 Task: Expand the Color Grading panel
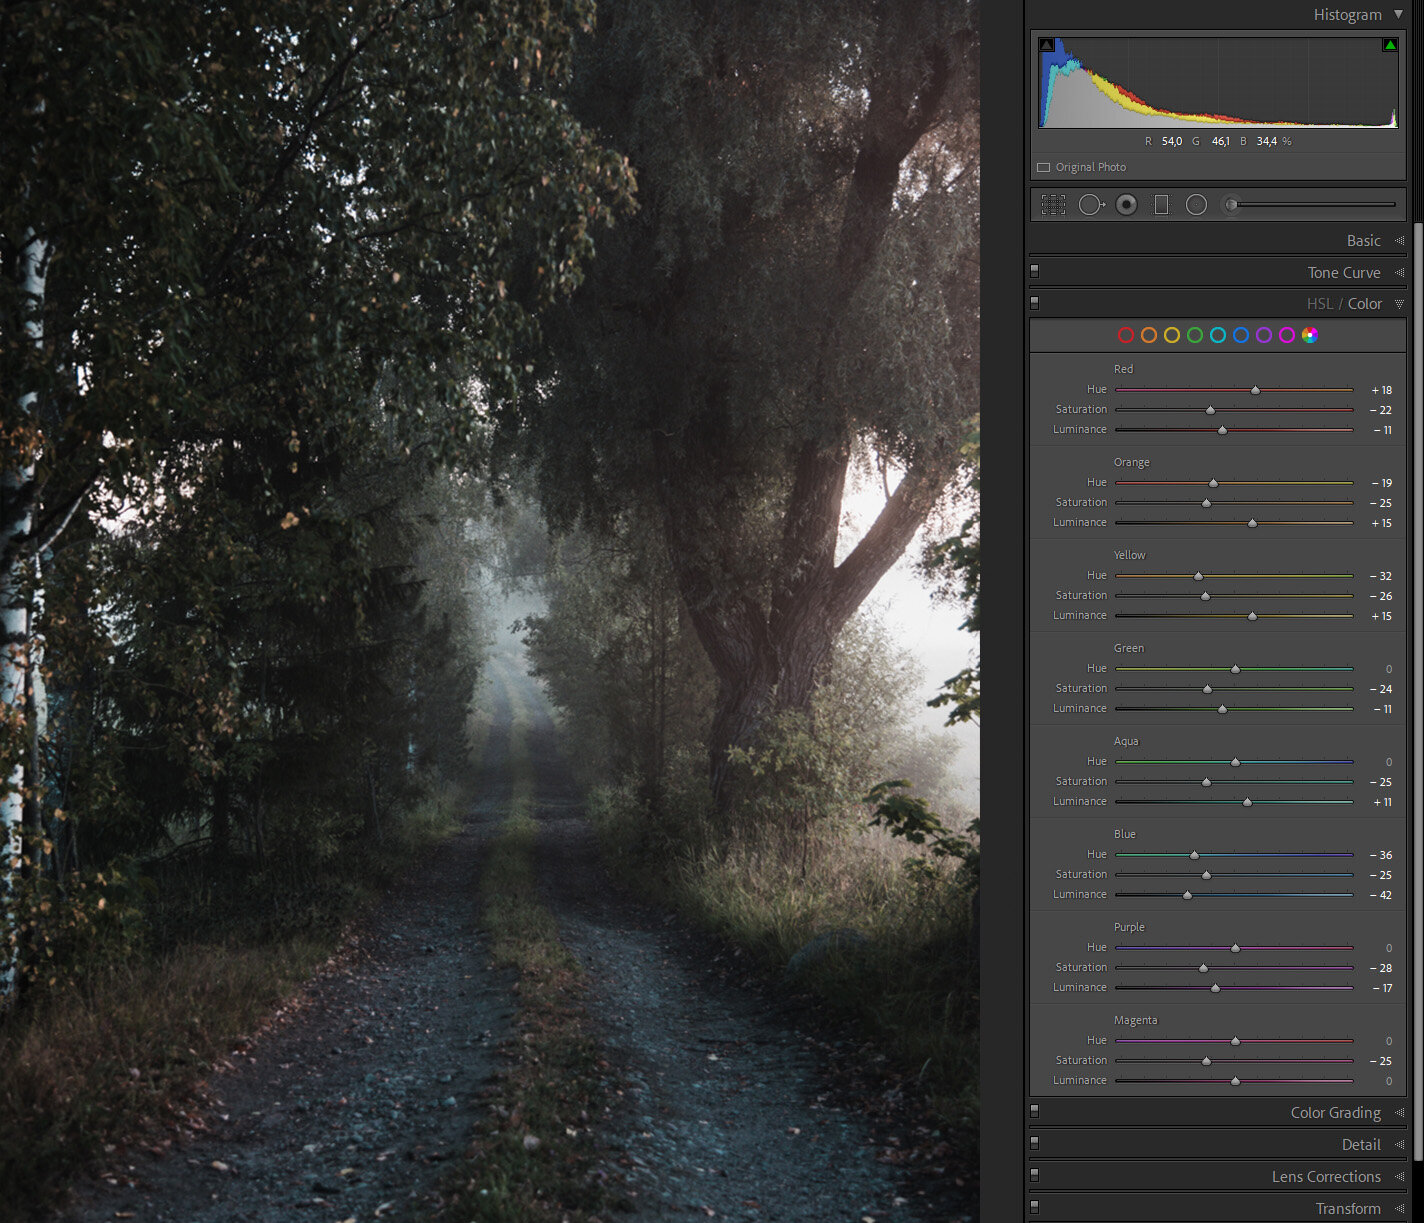[1335, 1112]
